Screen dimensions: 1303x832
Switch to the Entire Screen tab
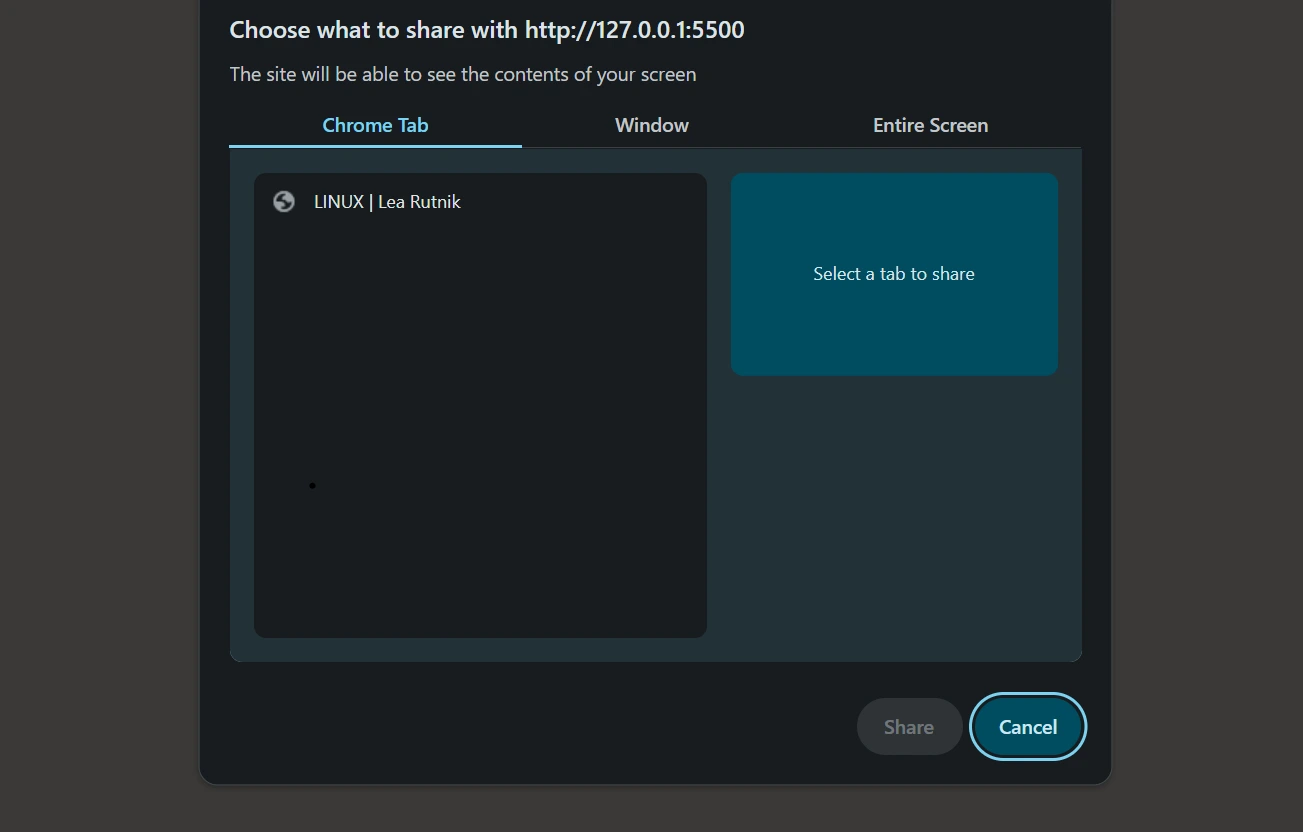[x=930, y=126]
